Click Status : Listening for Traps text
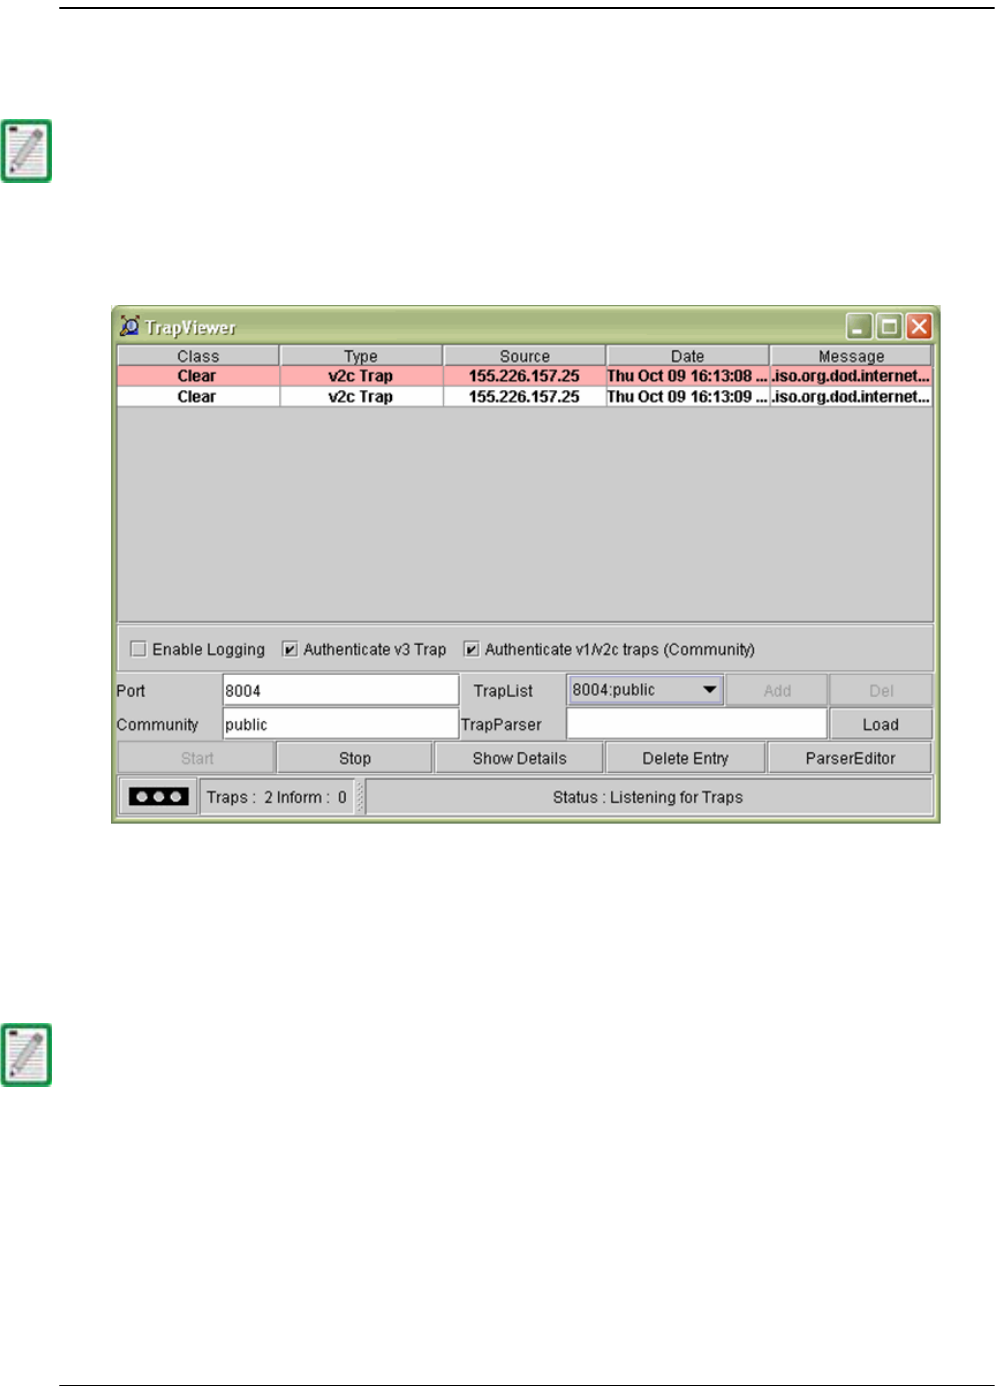 click(x=648, y=797)
